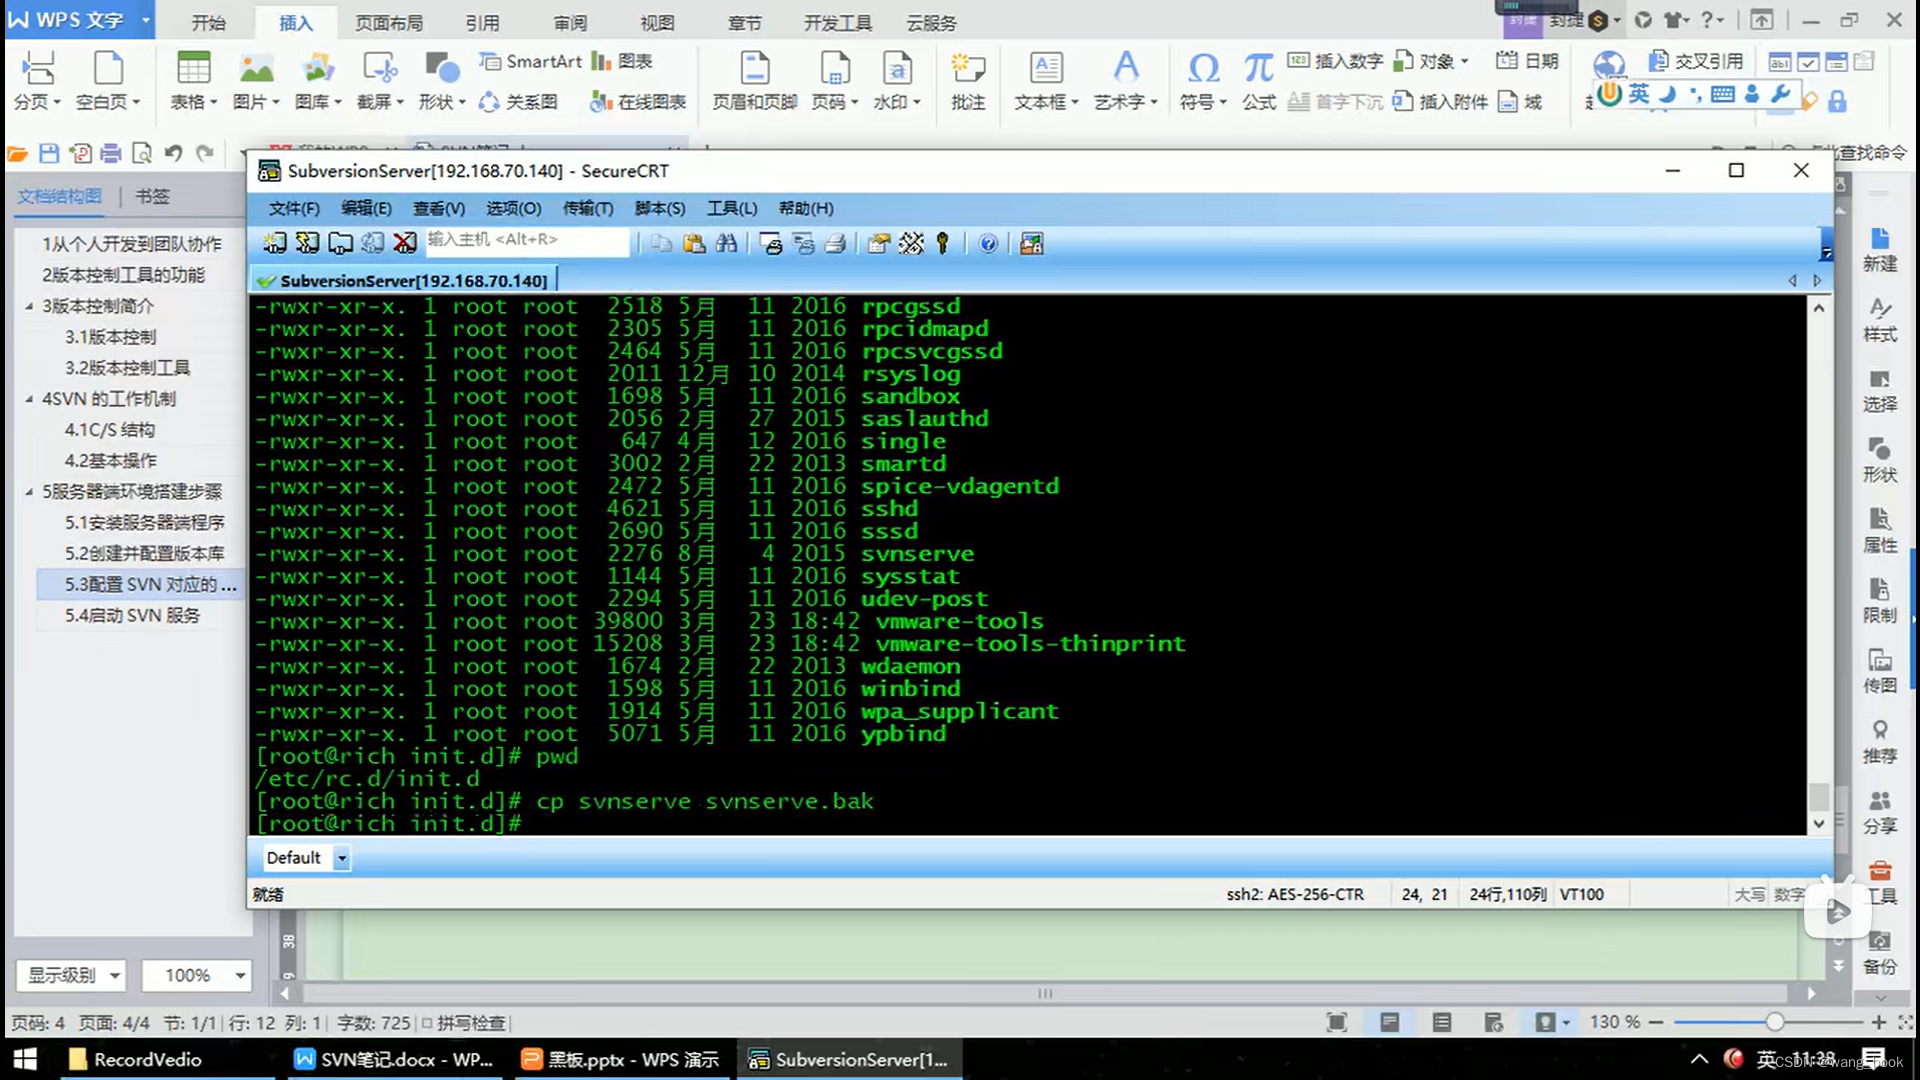Select outline item 5.4启动 SVN 服务
Screen dimensions: 1920x1080
coord(132,615)
